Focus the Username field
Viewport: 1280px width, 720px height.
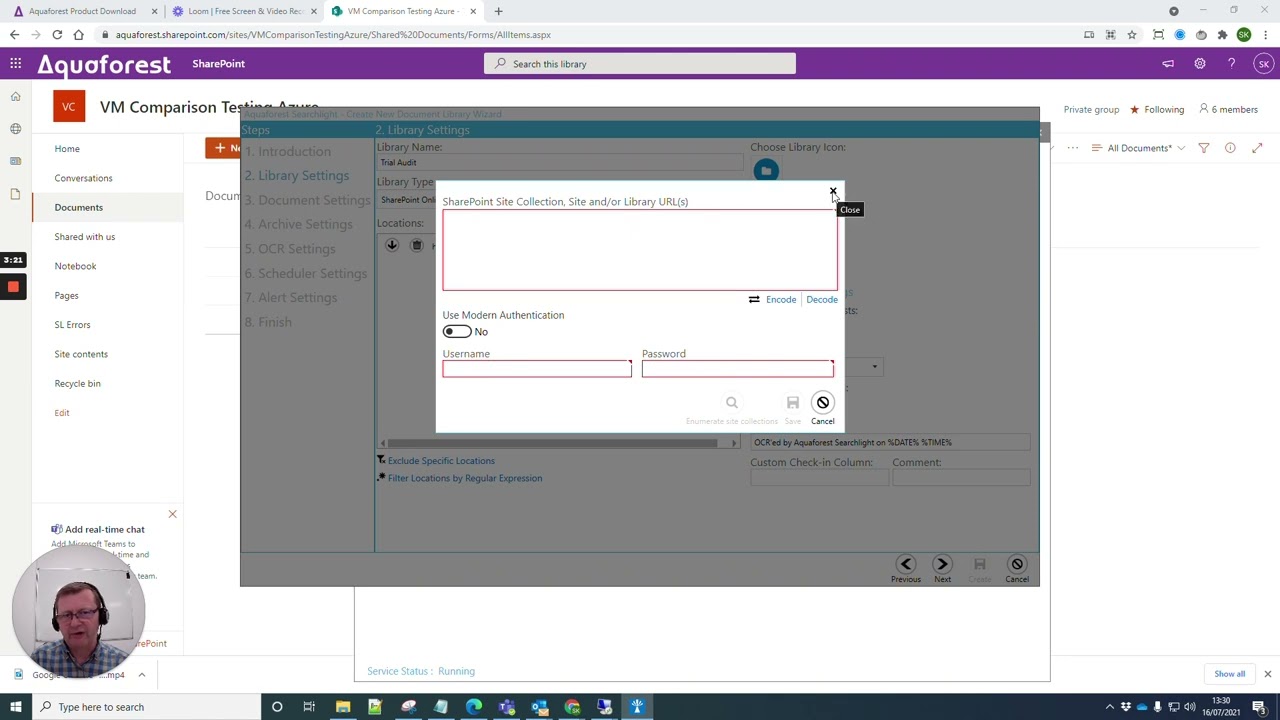tap(537, 369)
